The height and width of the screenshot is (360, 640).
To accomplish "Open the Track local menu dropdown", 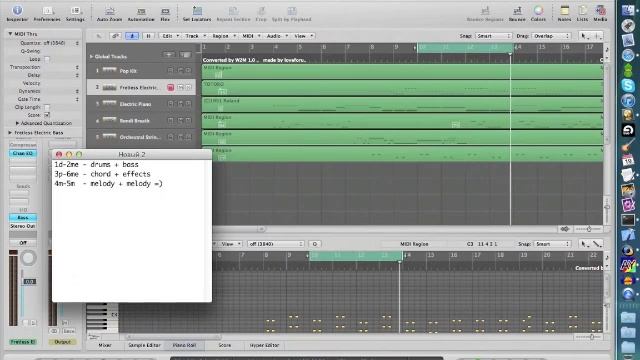I will [x=196, y=36].
